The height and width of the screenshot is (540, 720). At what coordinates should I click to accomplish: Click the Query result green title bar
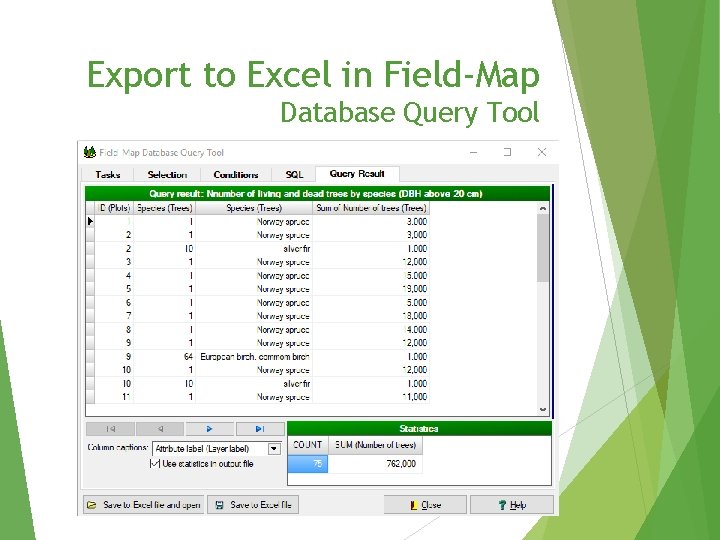click(x=317, y=193)
